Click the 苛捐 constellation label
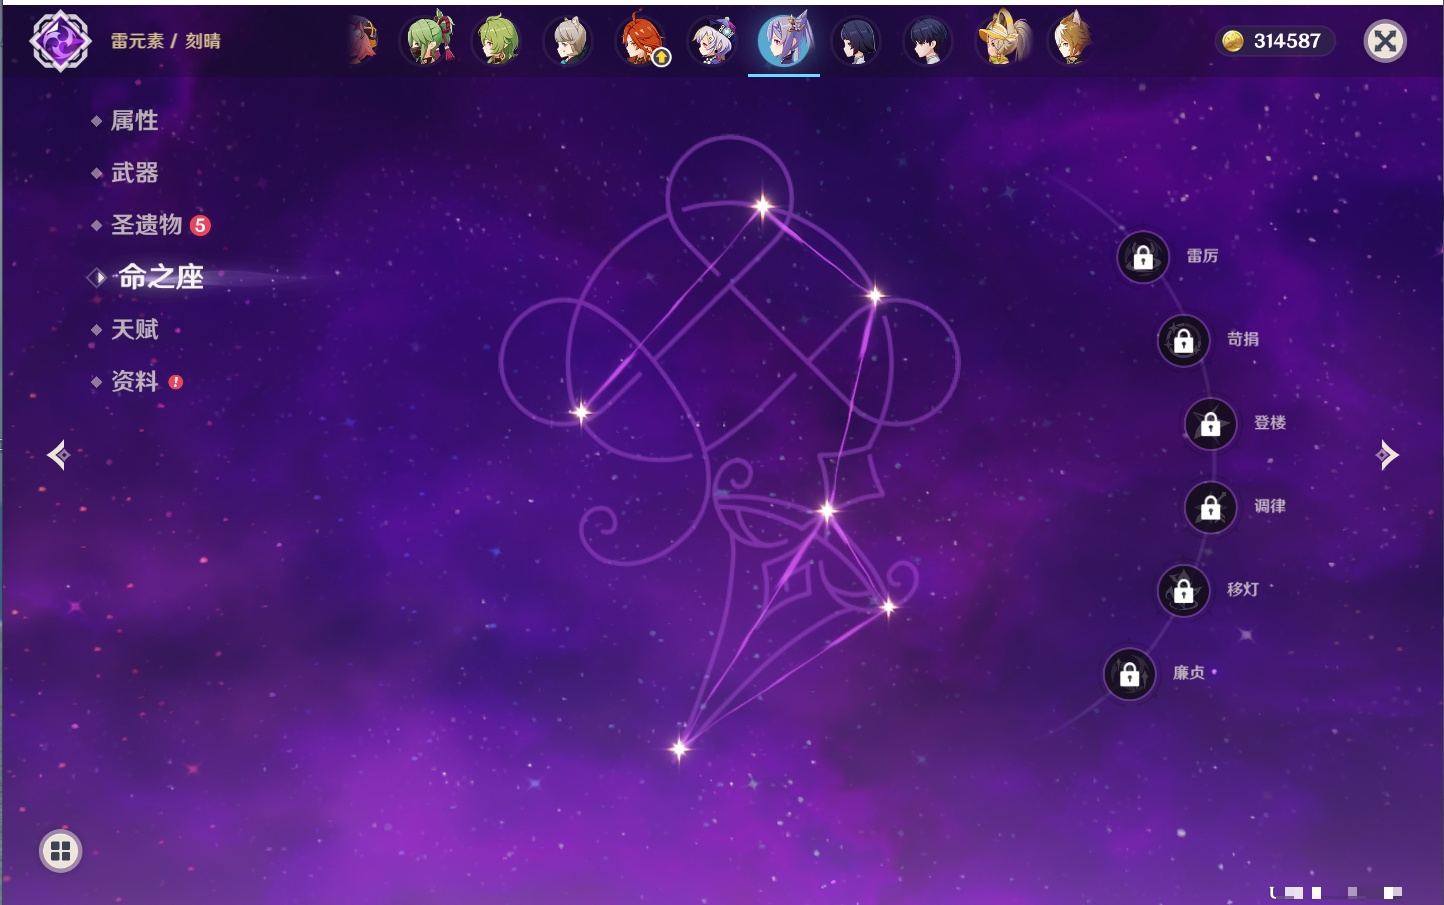This screenshot has height=905, width=1444. pyautogui.click(x=1243, y=339)
